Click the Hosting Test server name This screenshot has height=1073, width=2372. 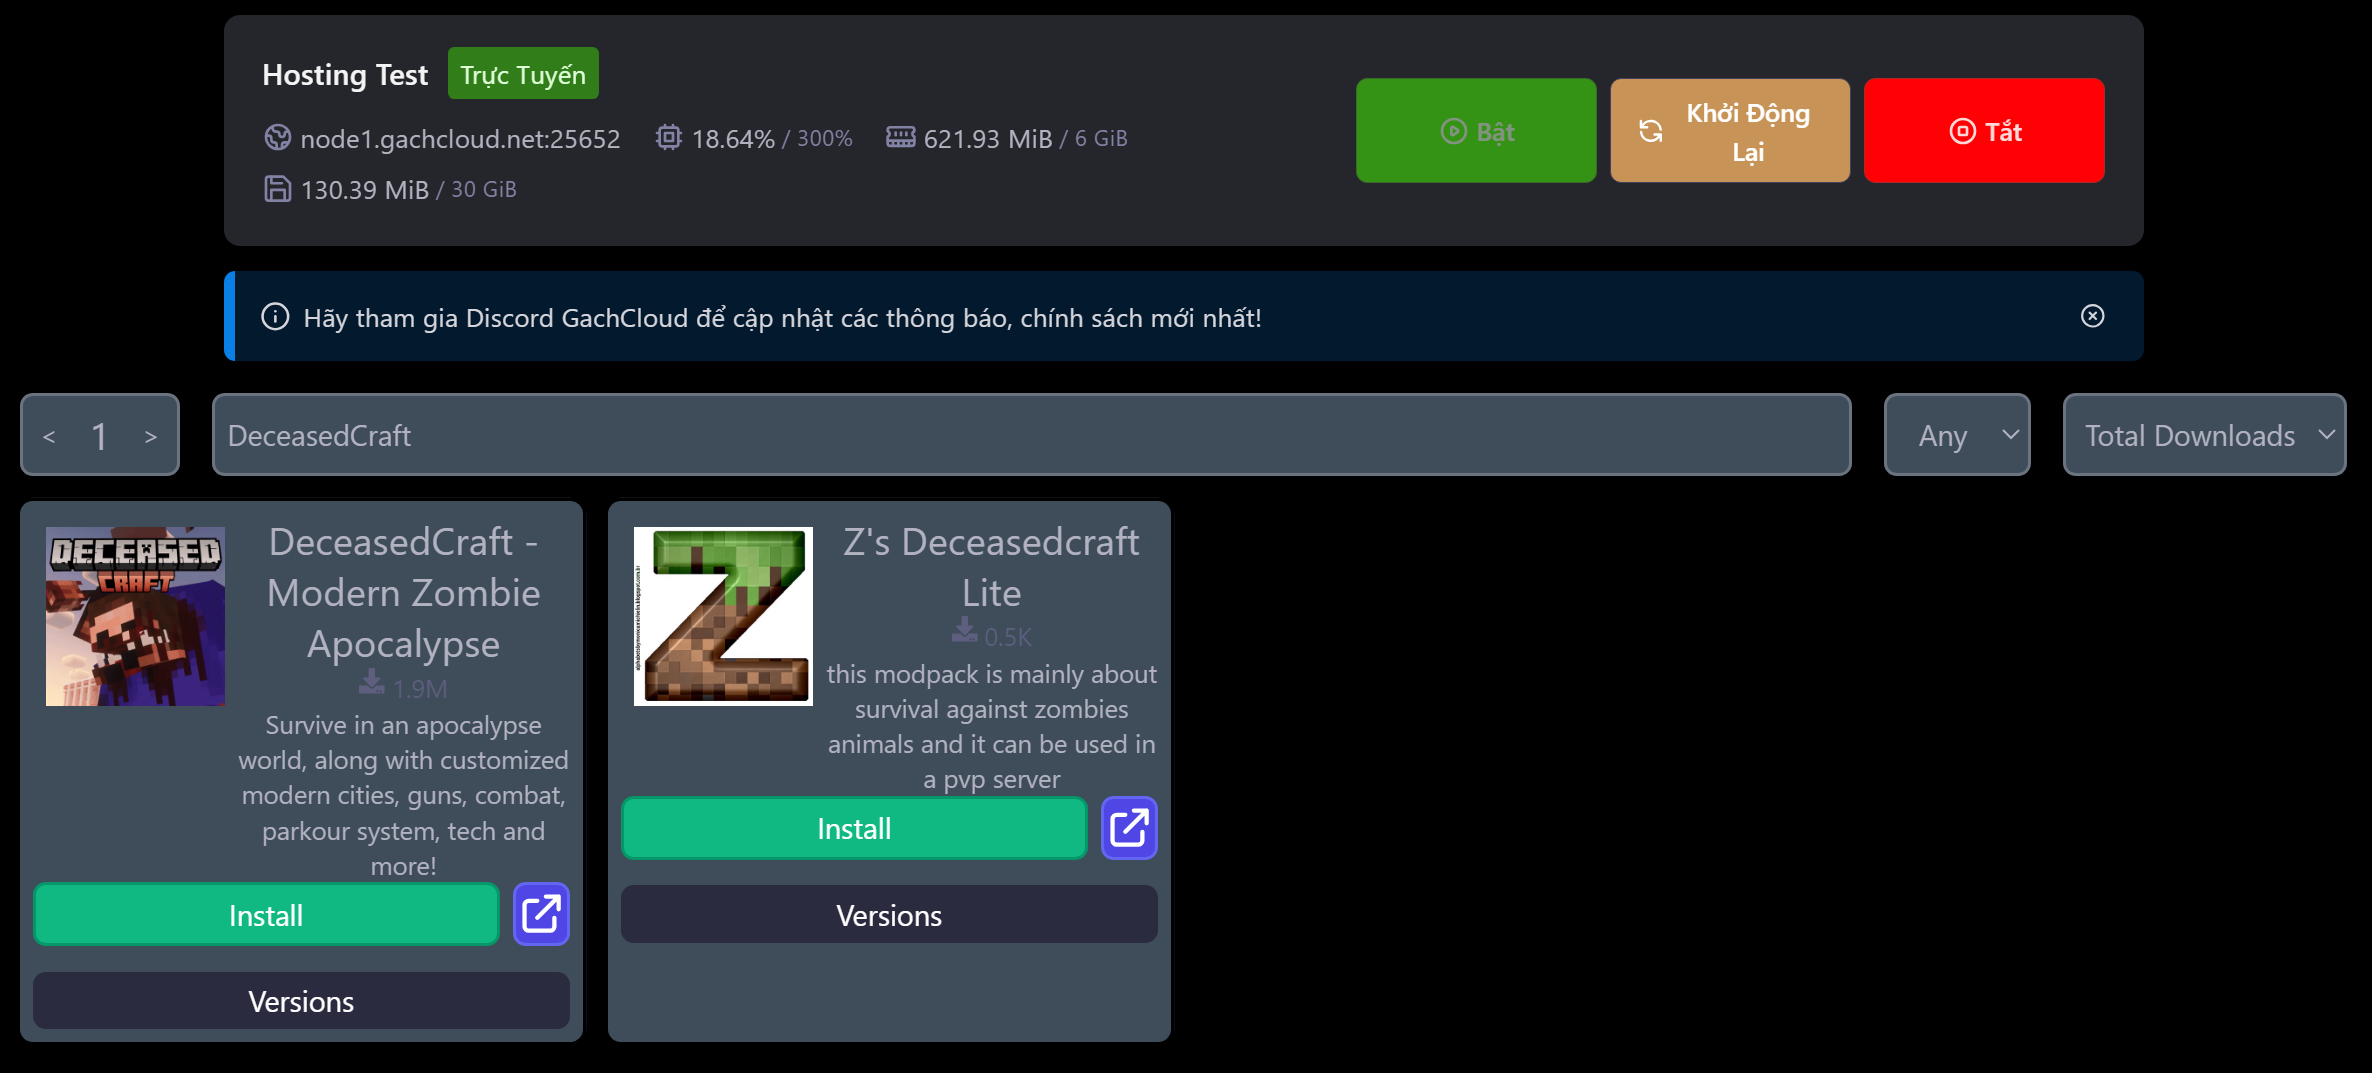[x=345, y=75]
